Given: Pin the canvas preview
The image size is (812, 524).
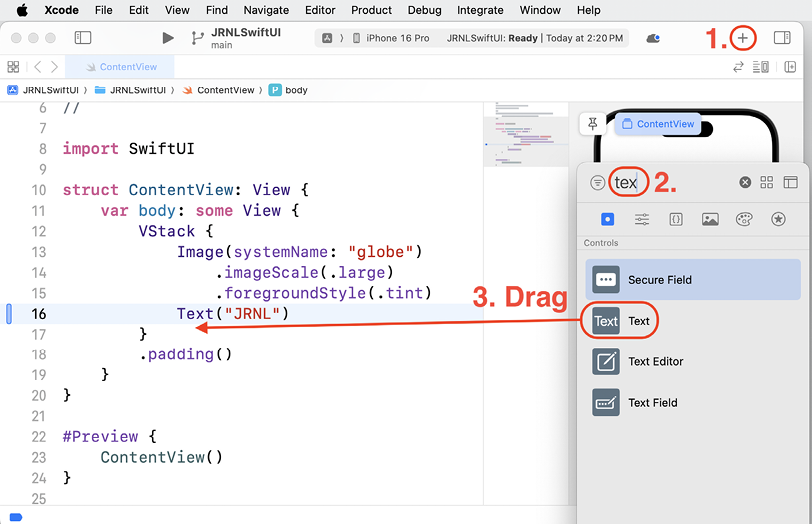Looking at the screenshot, I should 593,124.
